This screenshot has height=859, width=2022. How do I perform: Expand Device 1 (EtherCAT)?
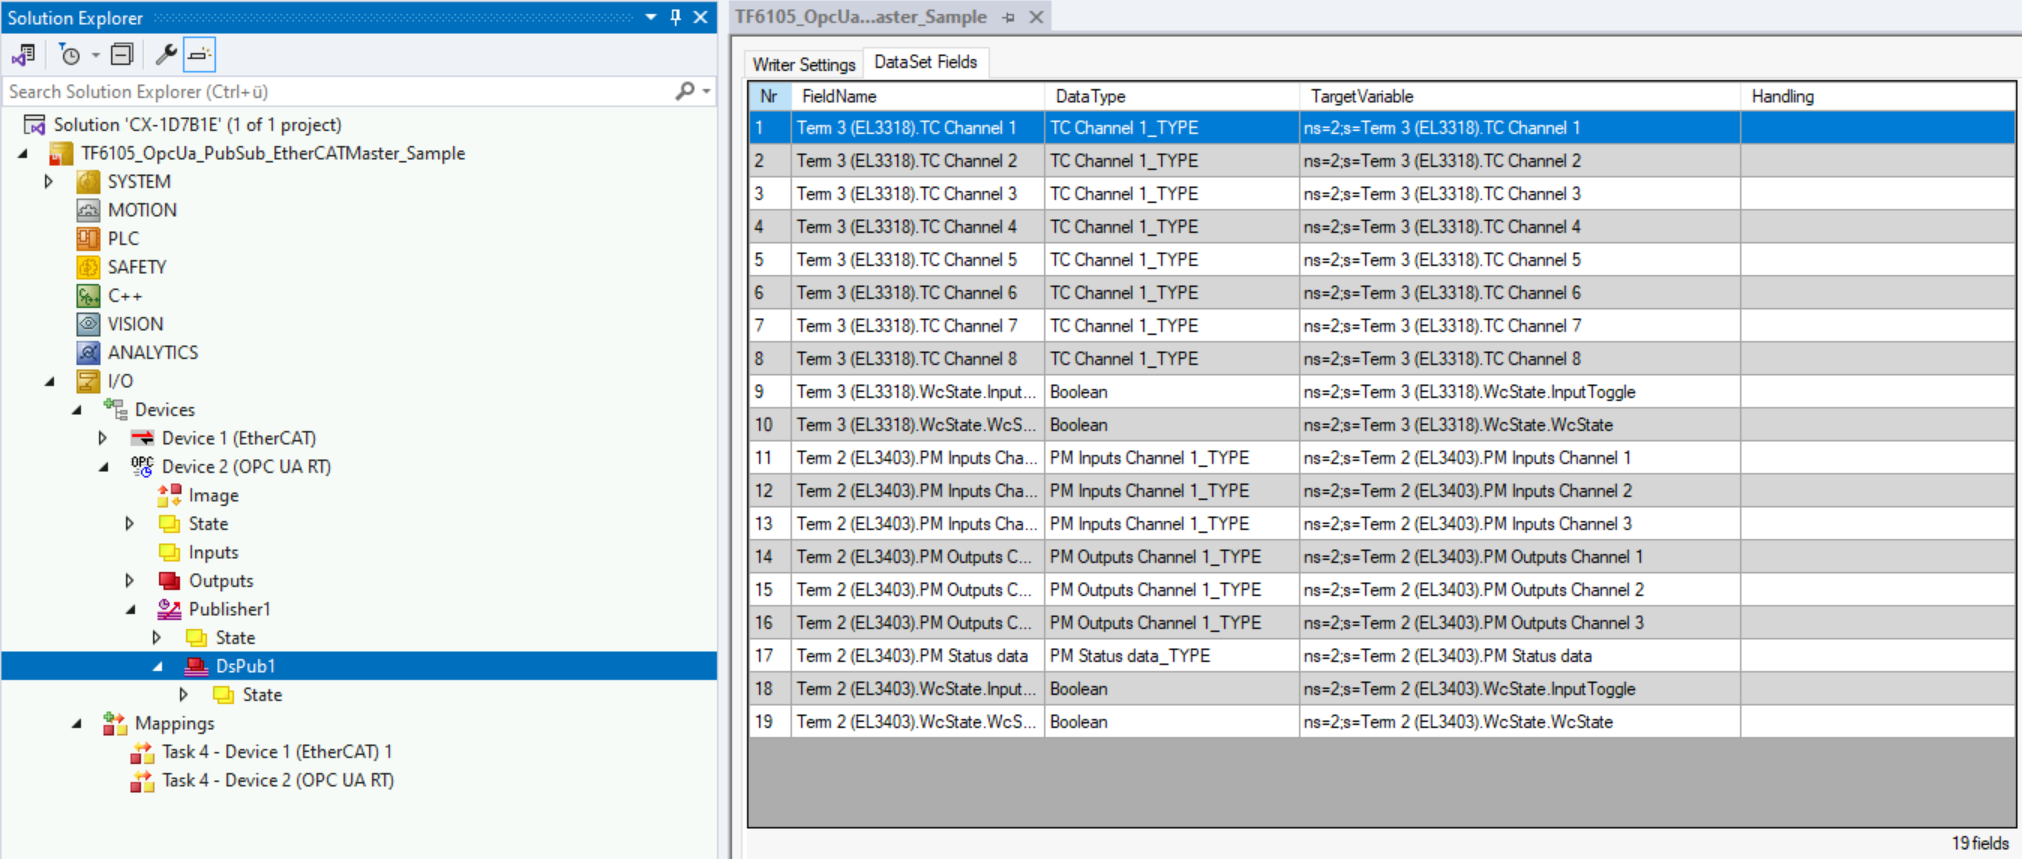102,438
